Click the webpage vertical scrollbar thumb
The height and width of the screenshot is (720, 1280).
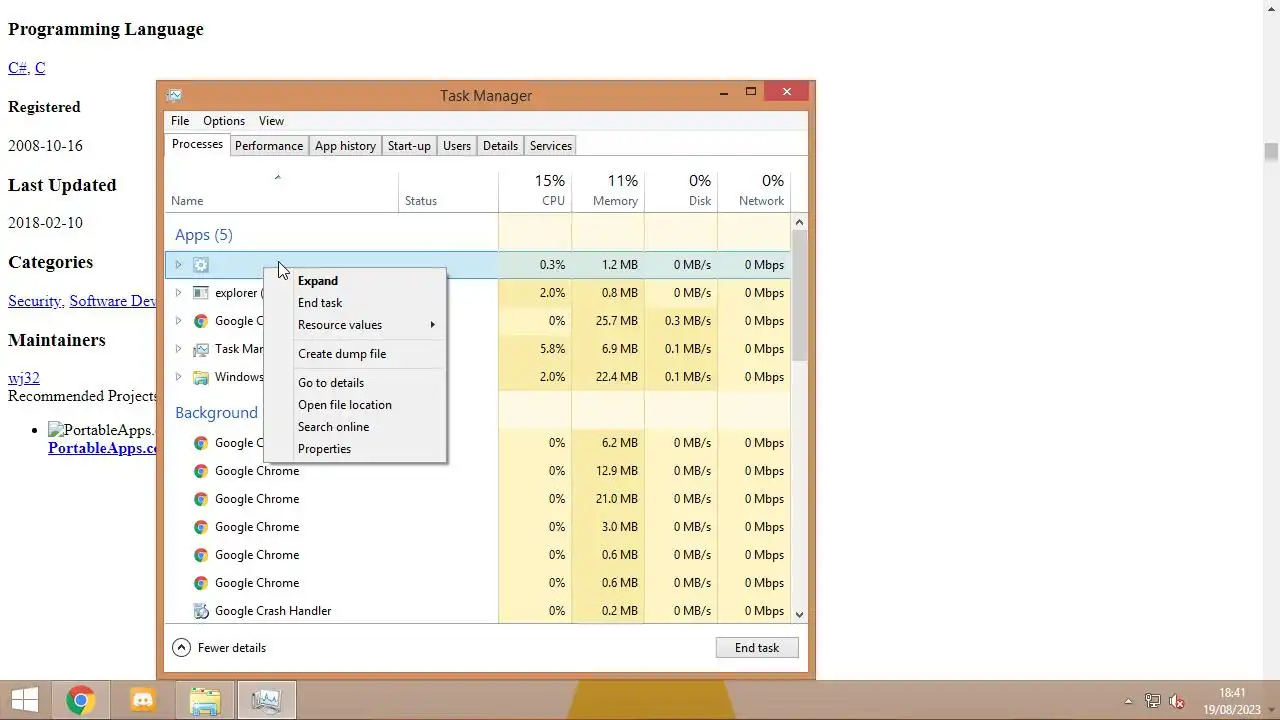[1271, 152]
